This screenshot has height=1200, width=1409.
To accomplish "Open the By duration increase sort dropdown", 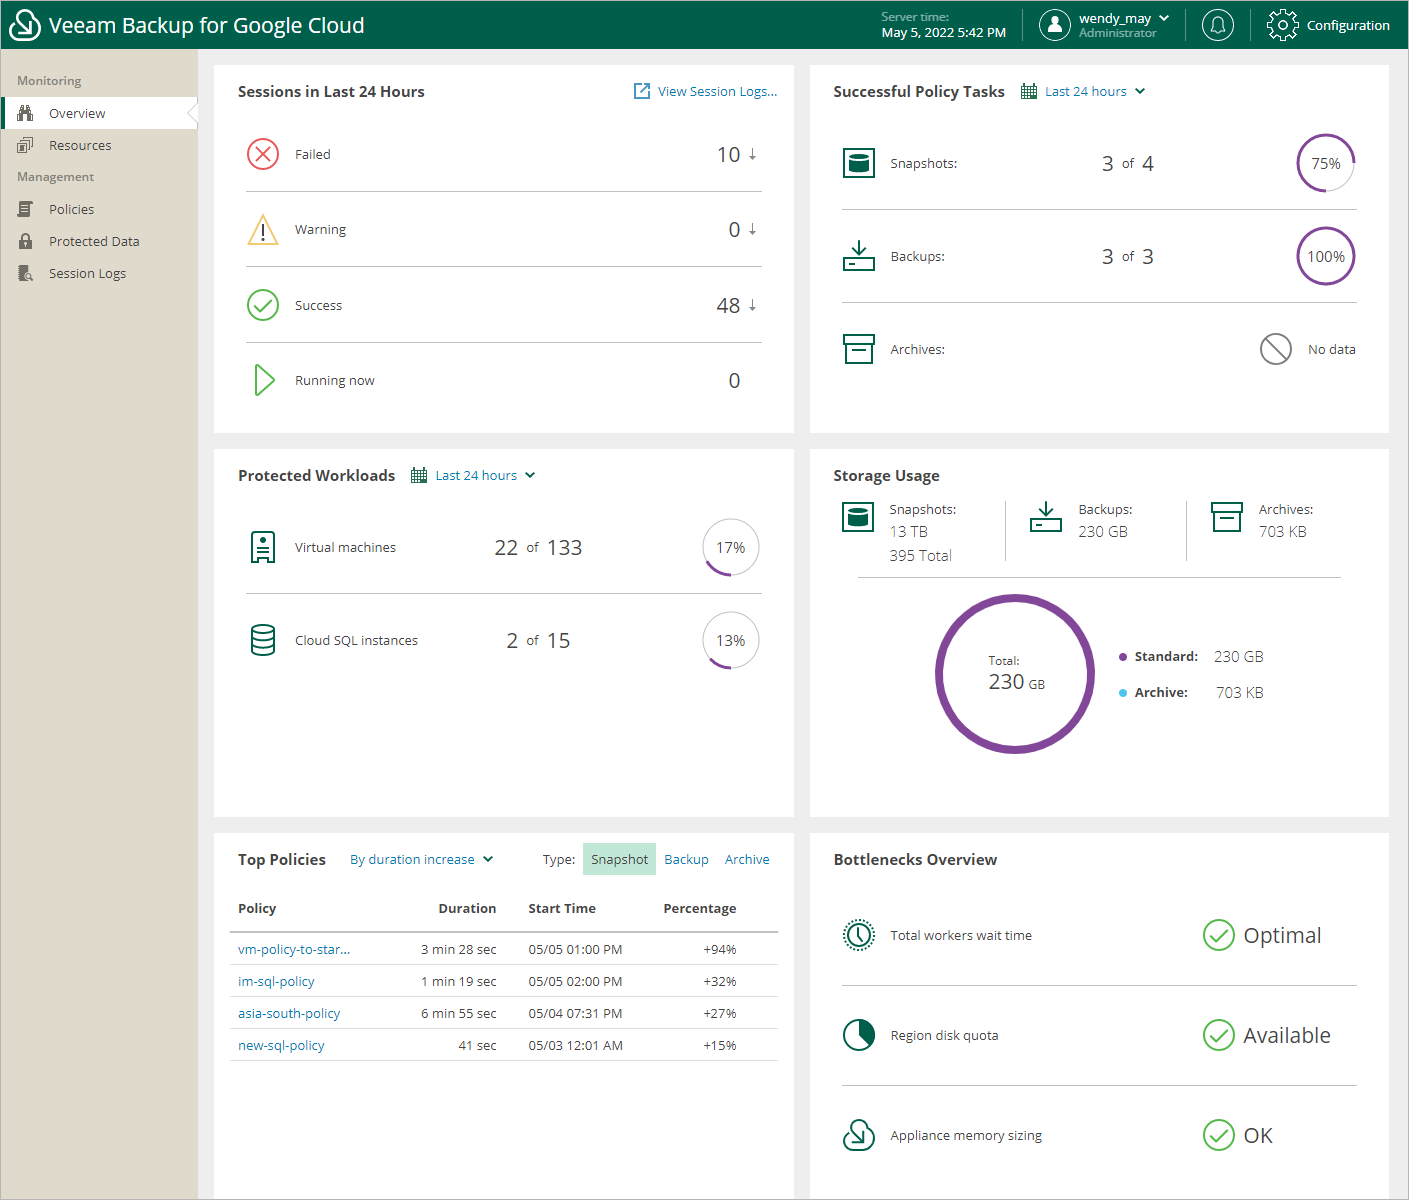I will point(422,859).
